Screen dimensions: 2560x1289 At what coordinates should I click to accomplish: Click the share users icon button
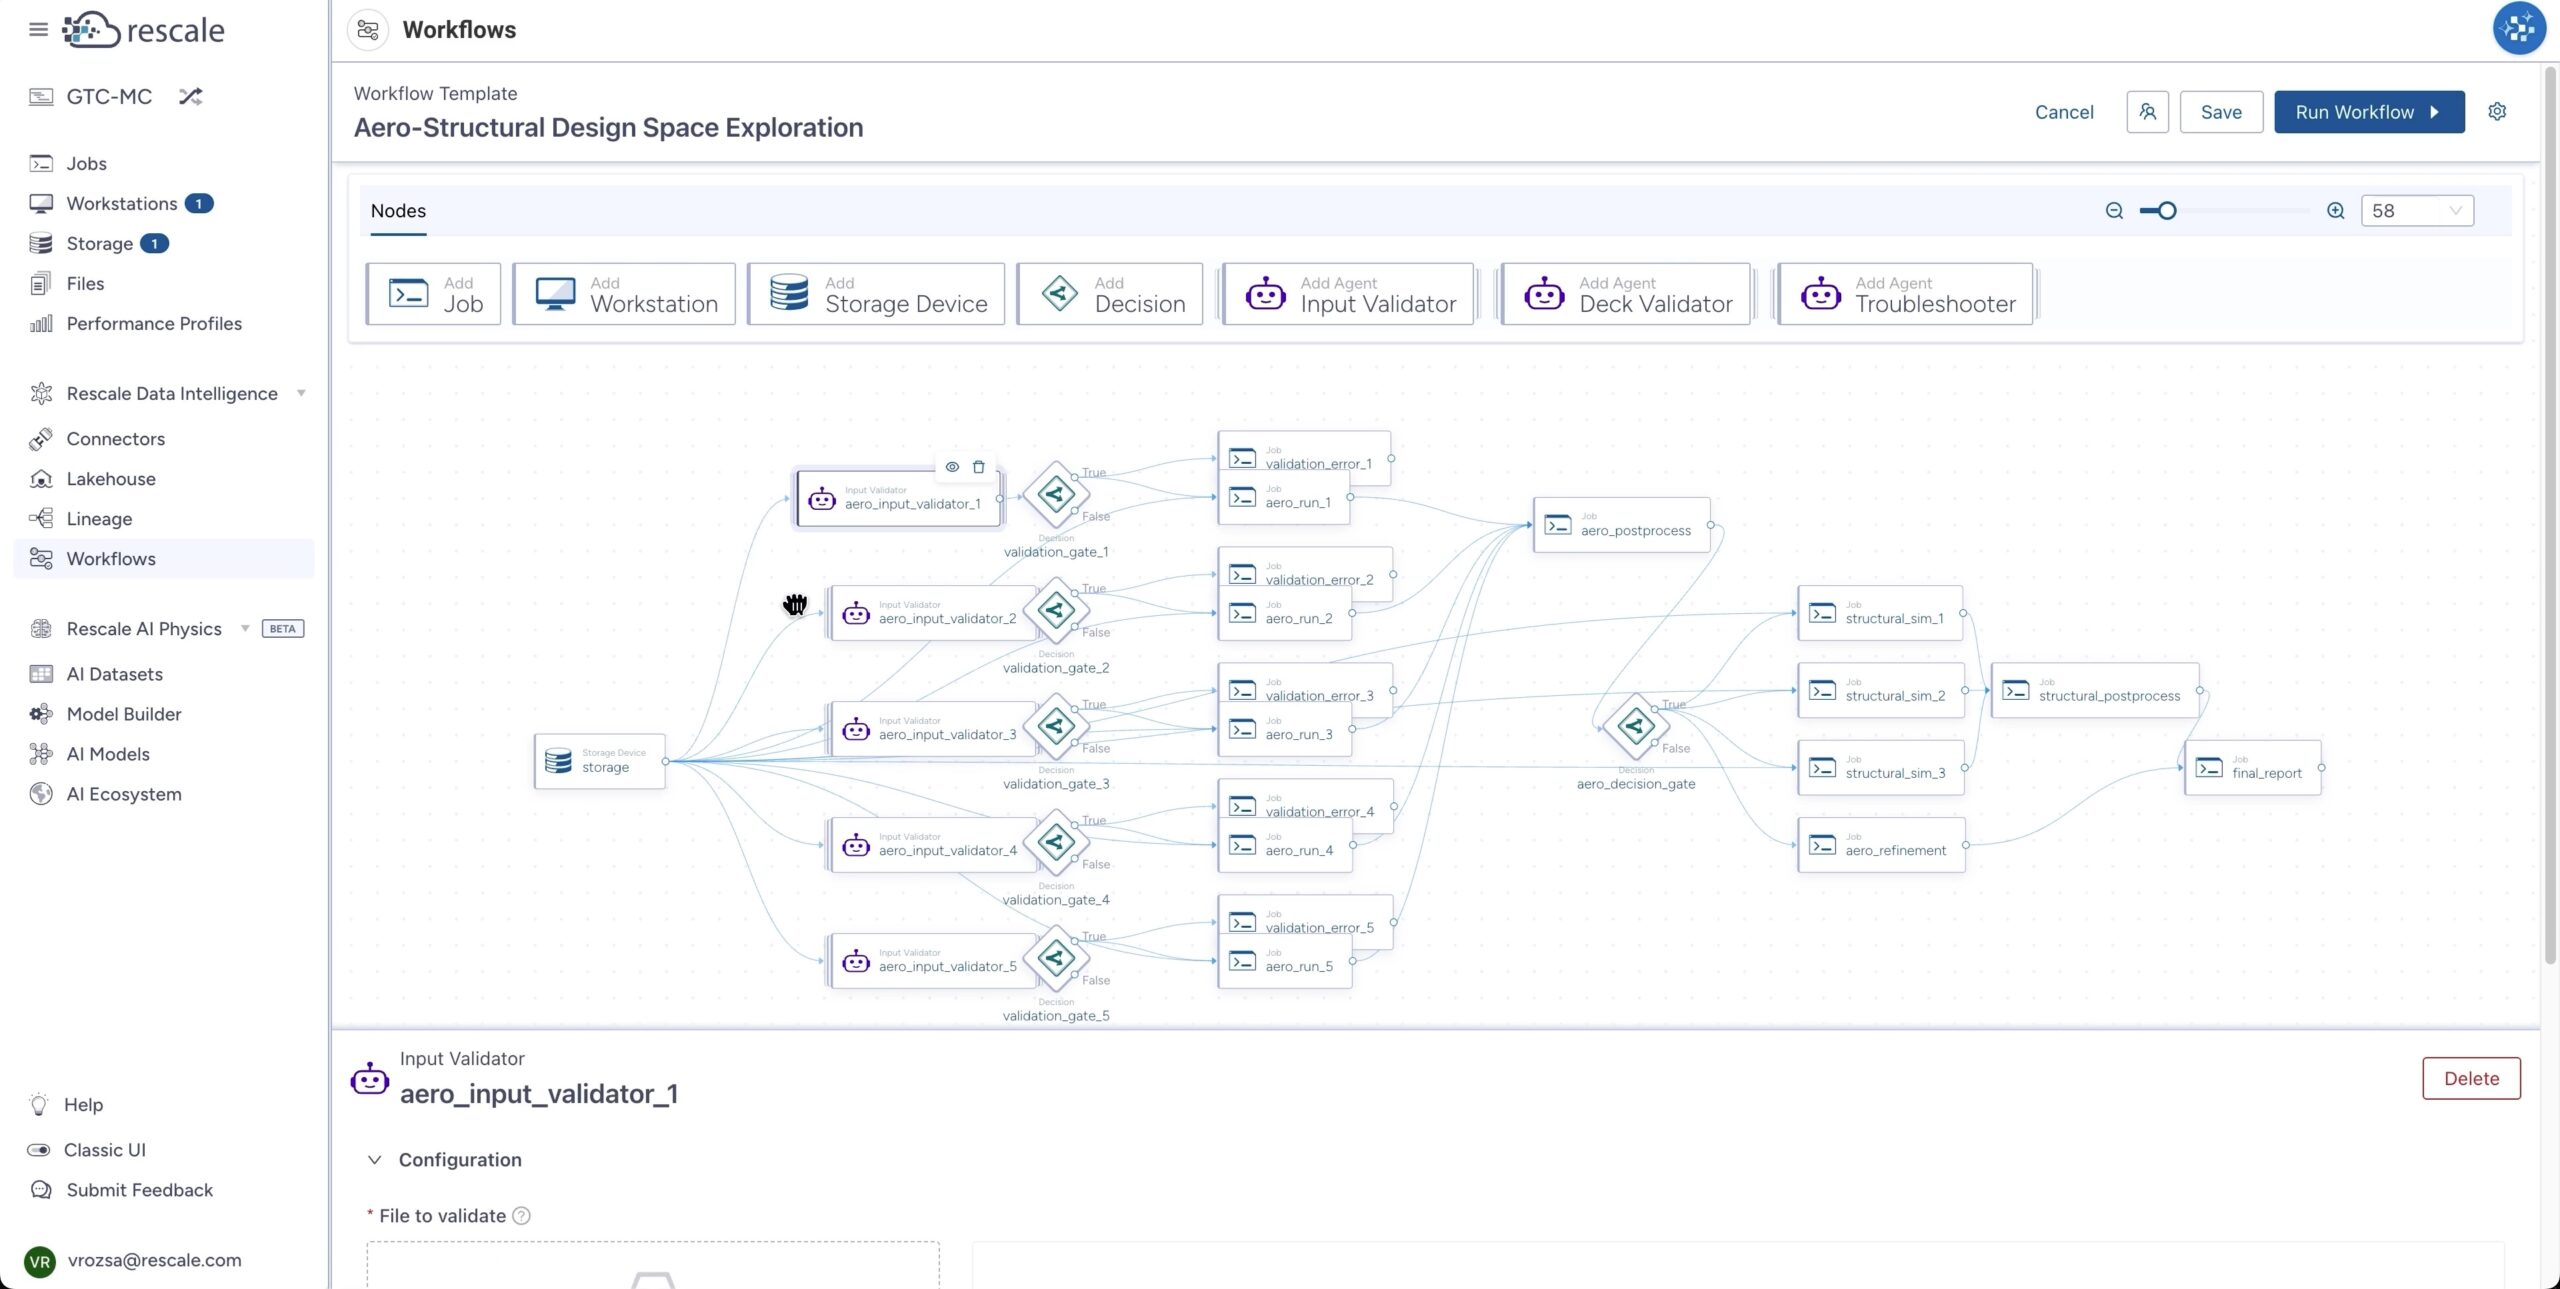tap(2147, 112)
